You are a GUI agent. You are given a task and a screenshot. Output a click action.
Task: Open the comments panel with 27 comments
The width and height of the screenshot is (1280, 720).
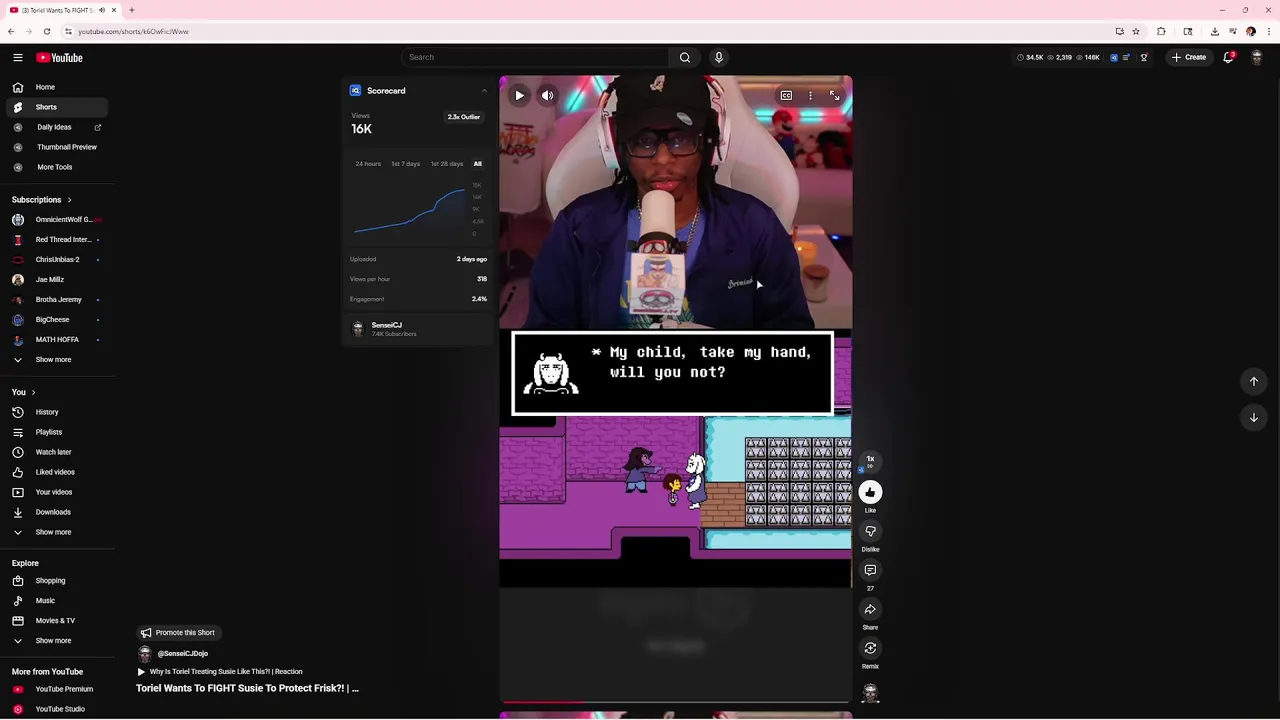pos(870,570)
